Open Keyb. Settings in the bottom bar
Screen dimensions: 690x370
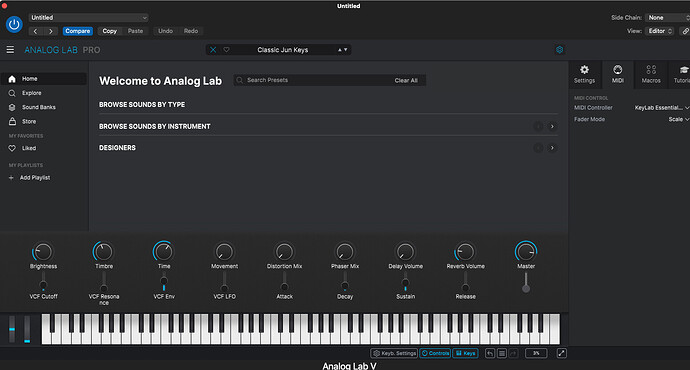pyautogui.click(x=394, y=353)
